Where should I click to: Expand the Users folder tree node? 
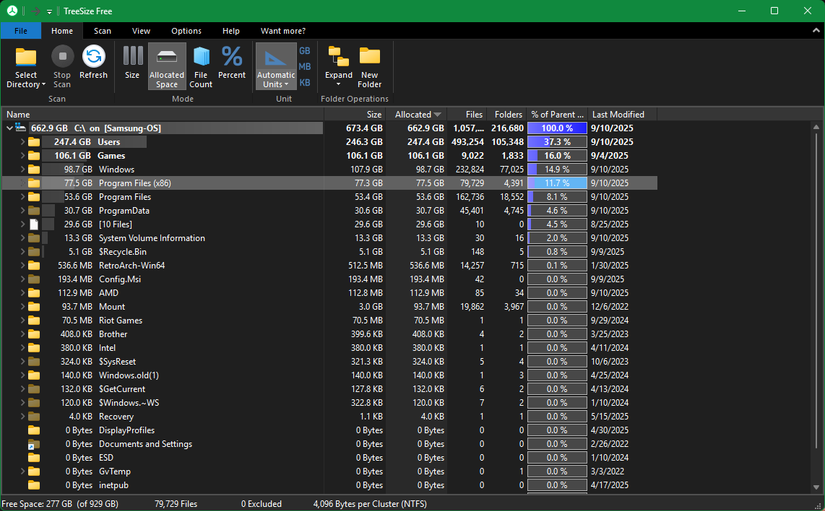click(x=22, y=142)
